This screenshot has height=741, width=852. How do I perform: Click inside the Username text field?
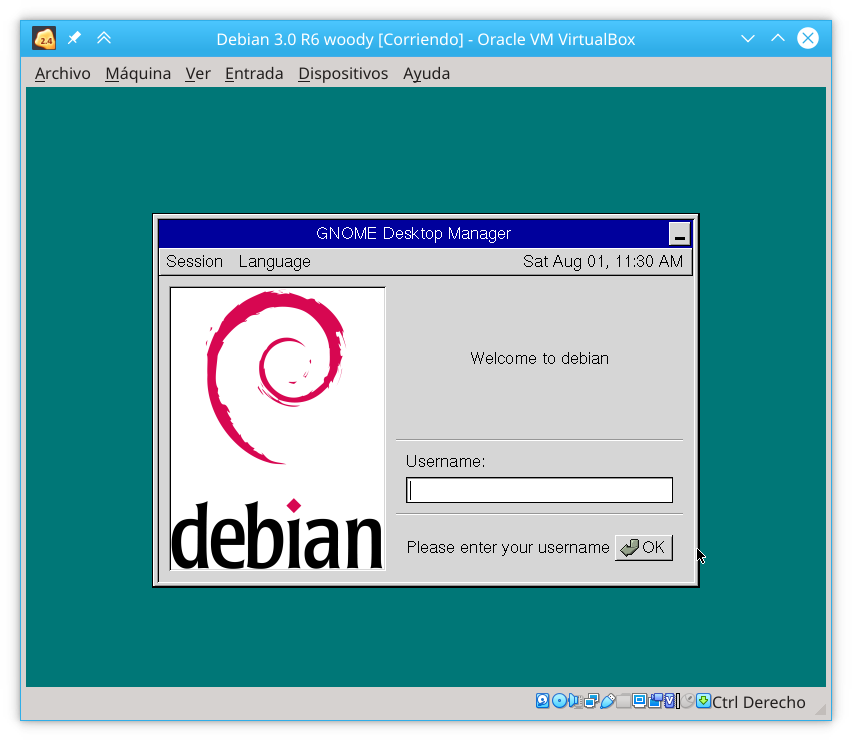coord(539,490)
